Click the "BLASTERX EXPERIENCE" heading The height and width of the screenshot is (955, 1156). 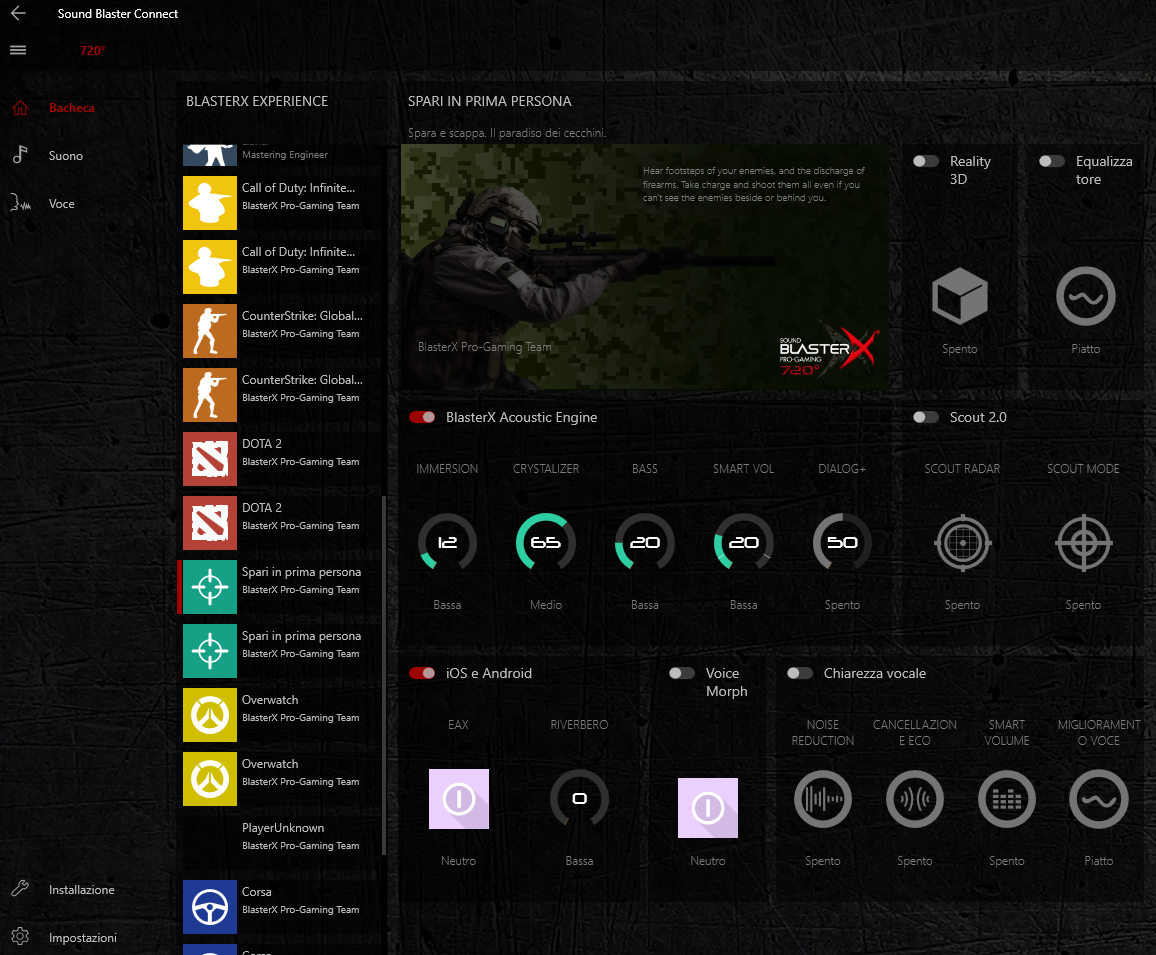pos(257,102)
